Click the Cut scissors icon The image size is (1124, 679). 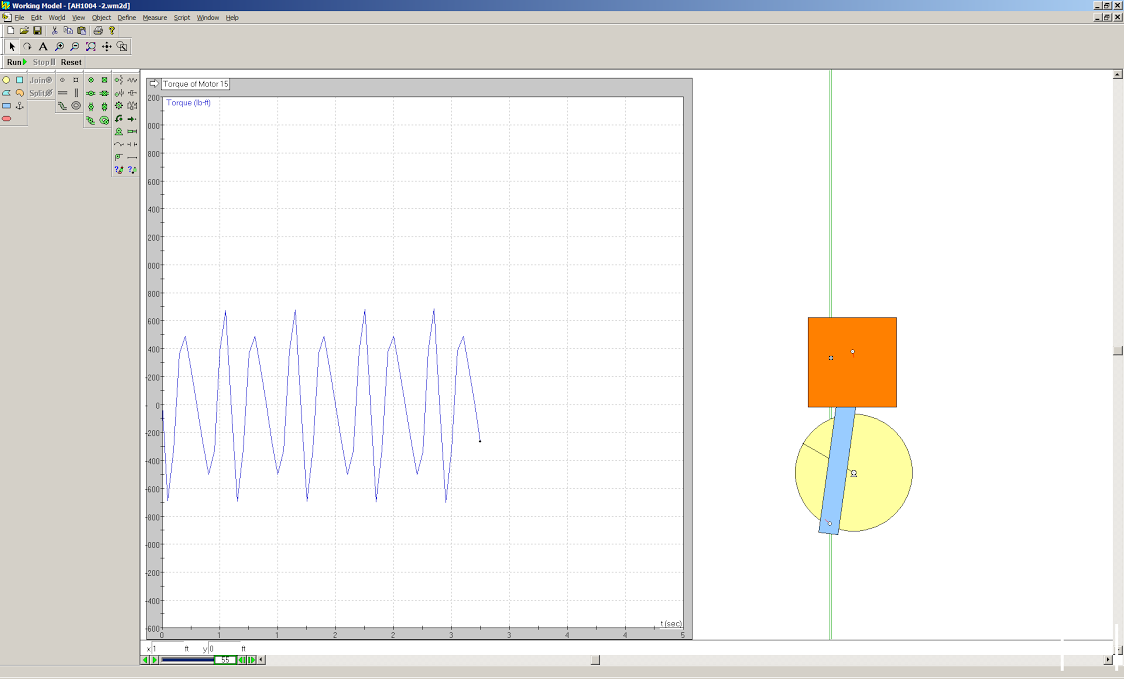click(54, 31)
